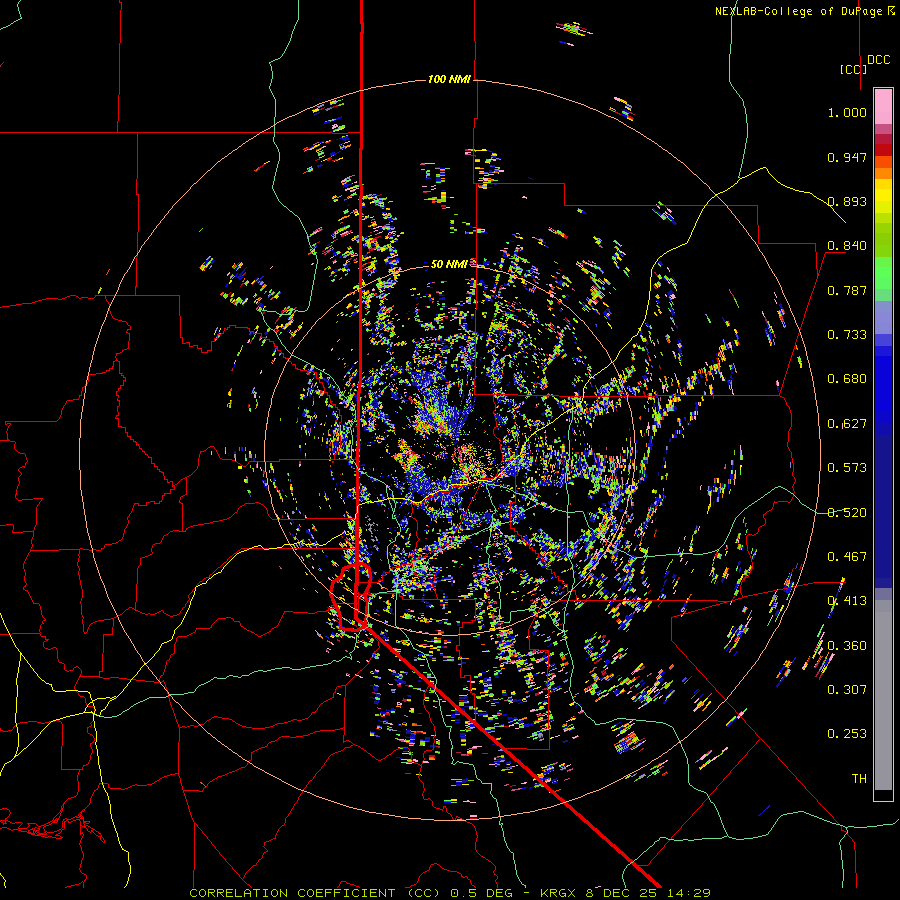Click the 0.467 legend value
This screenshot has height=900, width=900.
(x=847, y=557)
